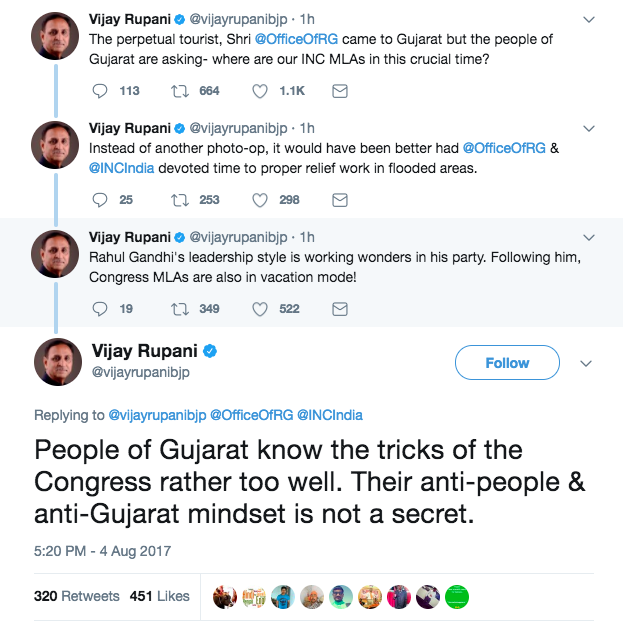View the 320 Retweets list
Viewport: 623px width, 625px height.
point(76,596)
